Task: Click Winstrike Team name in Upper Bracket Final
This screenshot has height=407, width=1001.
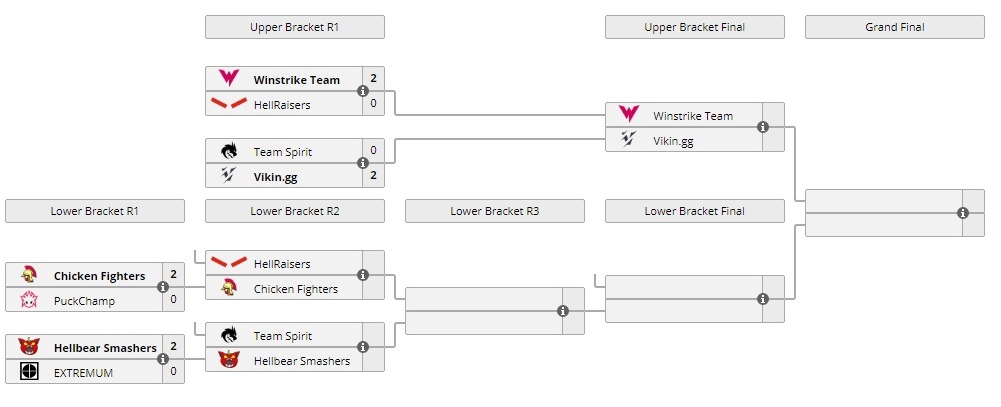Action: point(693,116)
